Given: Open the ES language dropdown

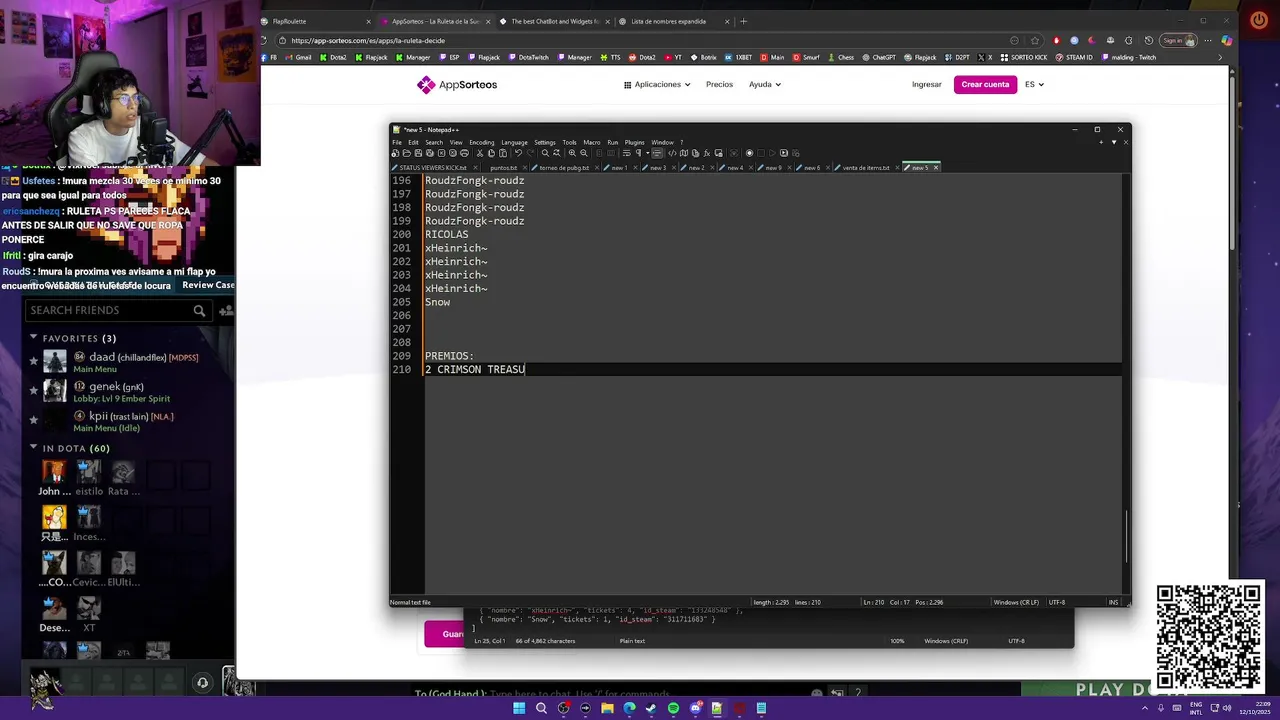Looking at the screenshot, I should pos(1034,85).
